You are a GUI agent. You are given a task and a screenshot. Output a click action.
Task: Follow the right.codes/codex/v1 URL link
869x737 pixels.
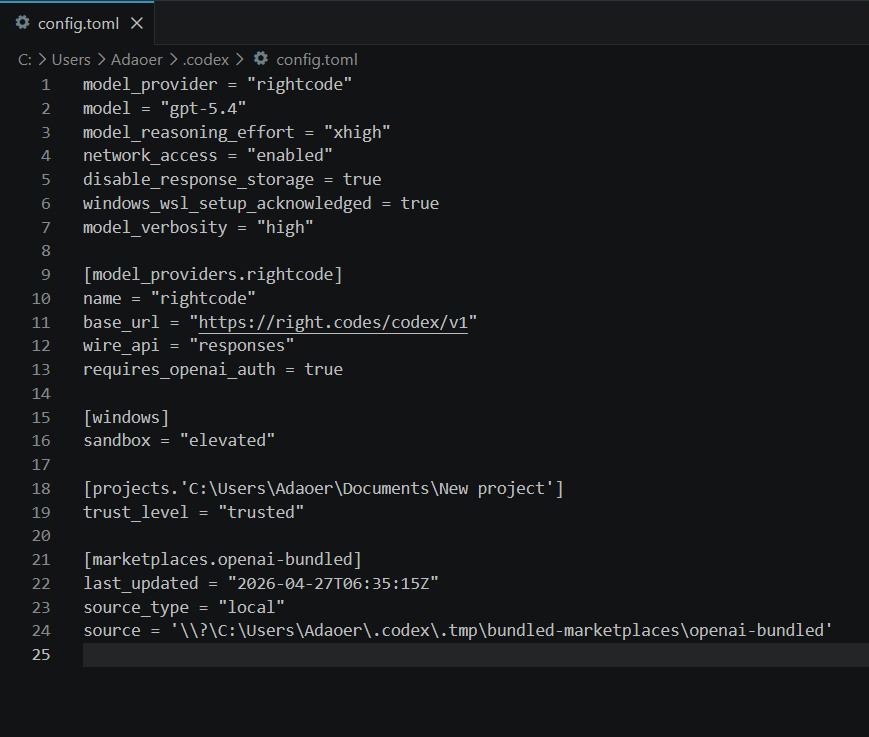point(333,322)
